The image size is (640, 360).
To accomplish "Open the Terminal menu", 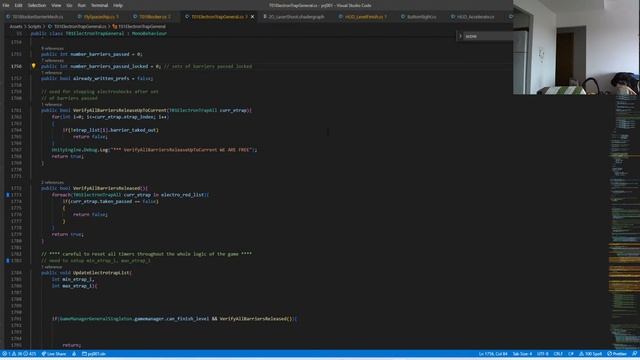I will click(x=99, y=5).
